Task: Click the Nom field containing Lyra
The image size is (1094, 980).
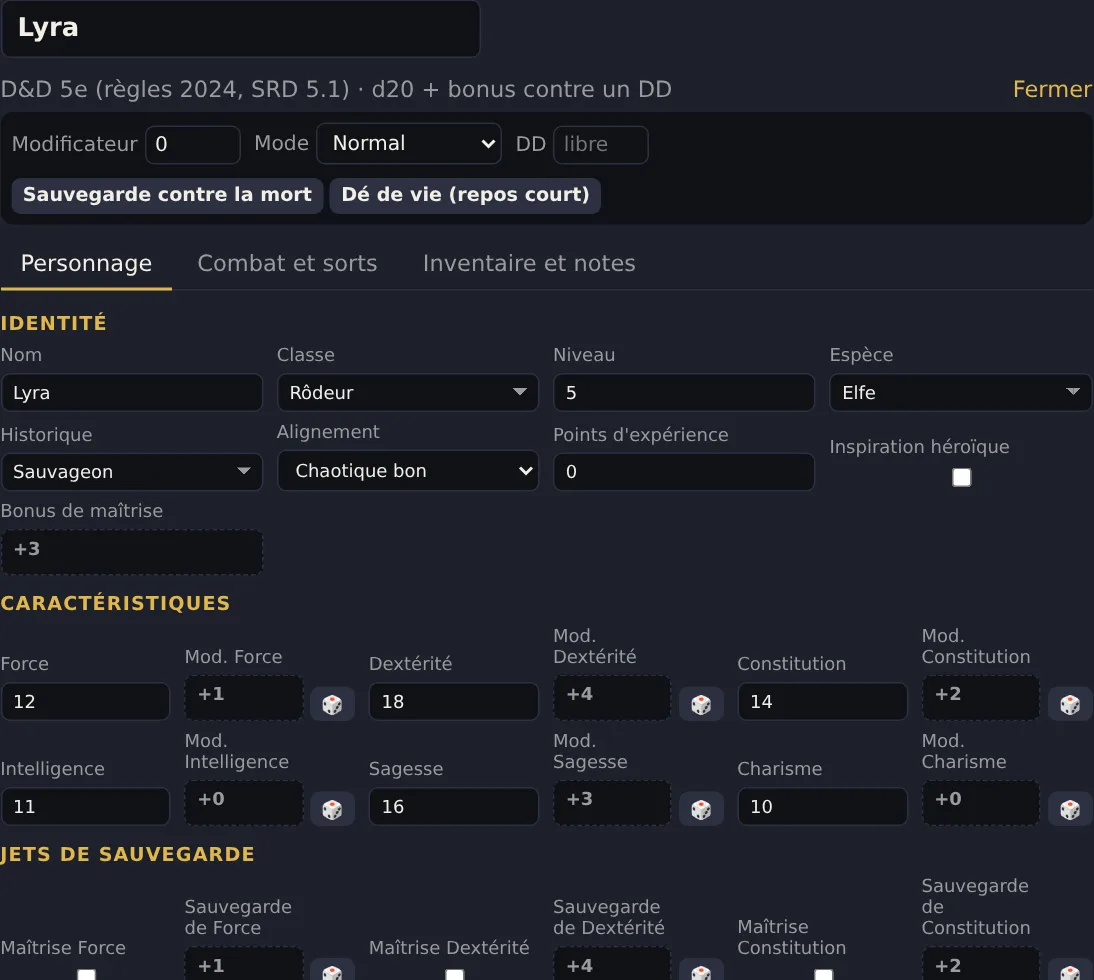Action: tap(132, 393)
